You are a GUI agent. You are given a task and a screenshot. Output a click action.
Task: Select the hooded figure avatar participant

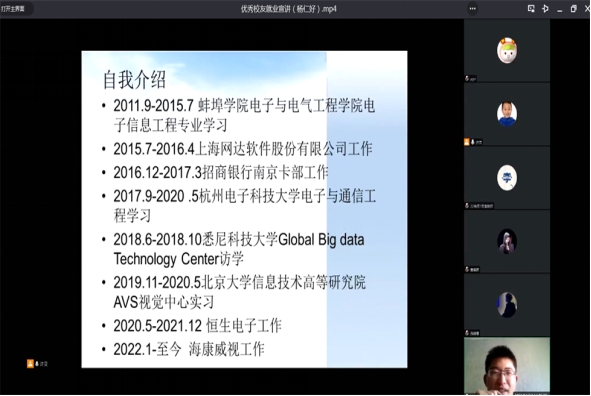pos(507,241)
